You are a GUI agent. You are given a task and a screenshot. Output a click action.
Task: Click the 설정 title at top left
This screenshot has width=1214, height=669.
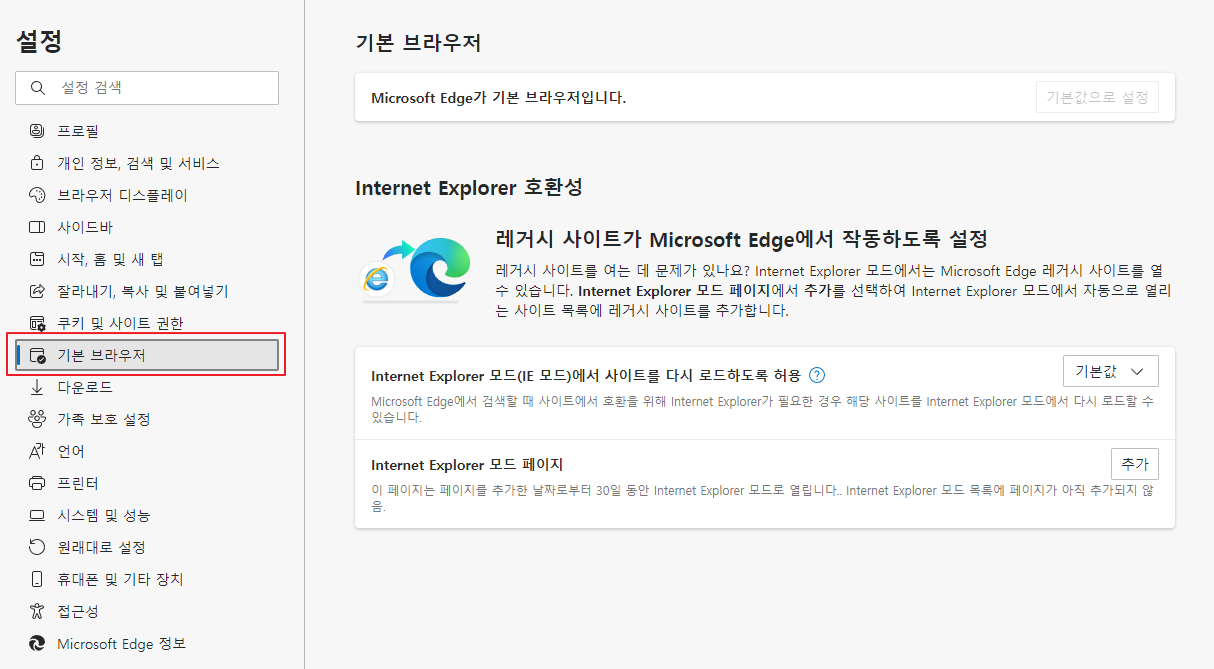click(x=39, y=41)
